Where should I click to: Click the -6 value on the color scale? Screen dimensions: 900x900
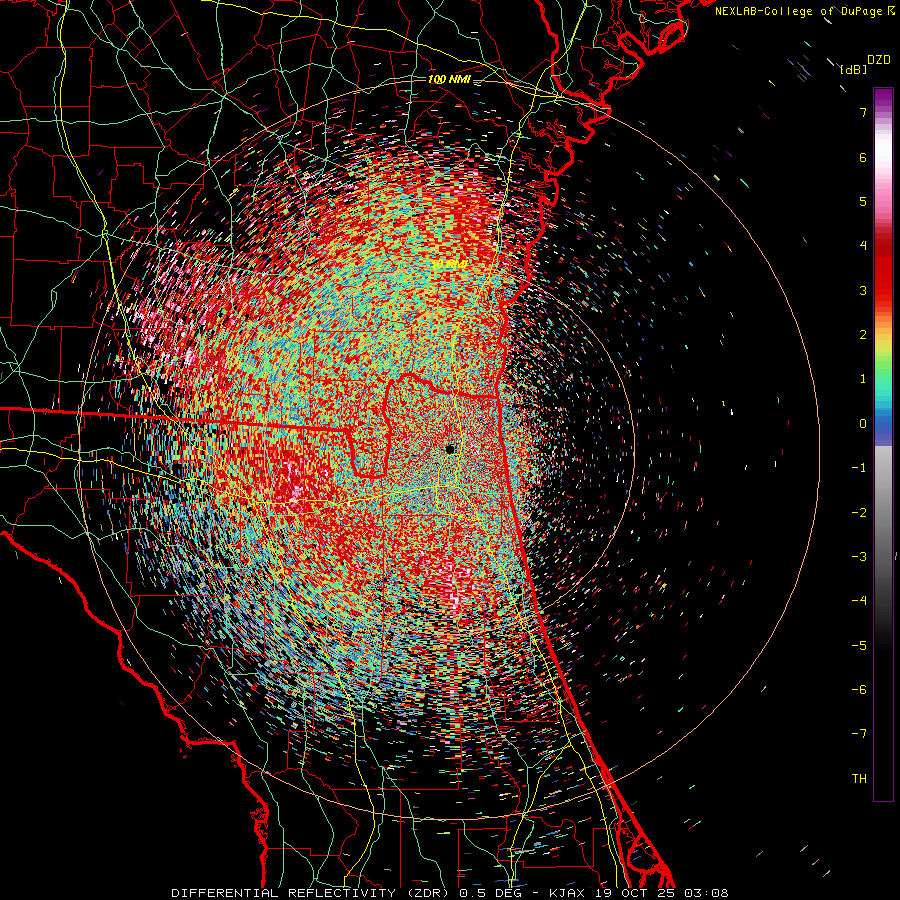859,690
